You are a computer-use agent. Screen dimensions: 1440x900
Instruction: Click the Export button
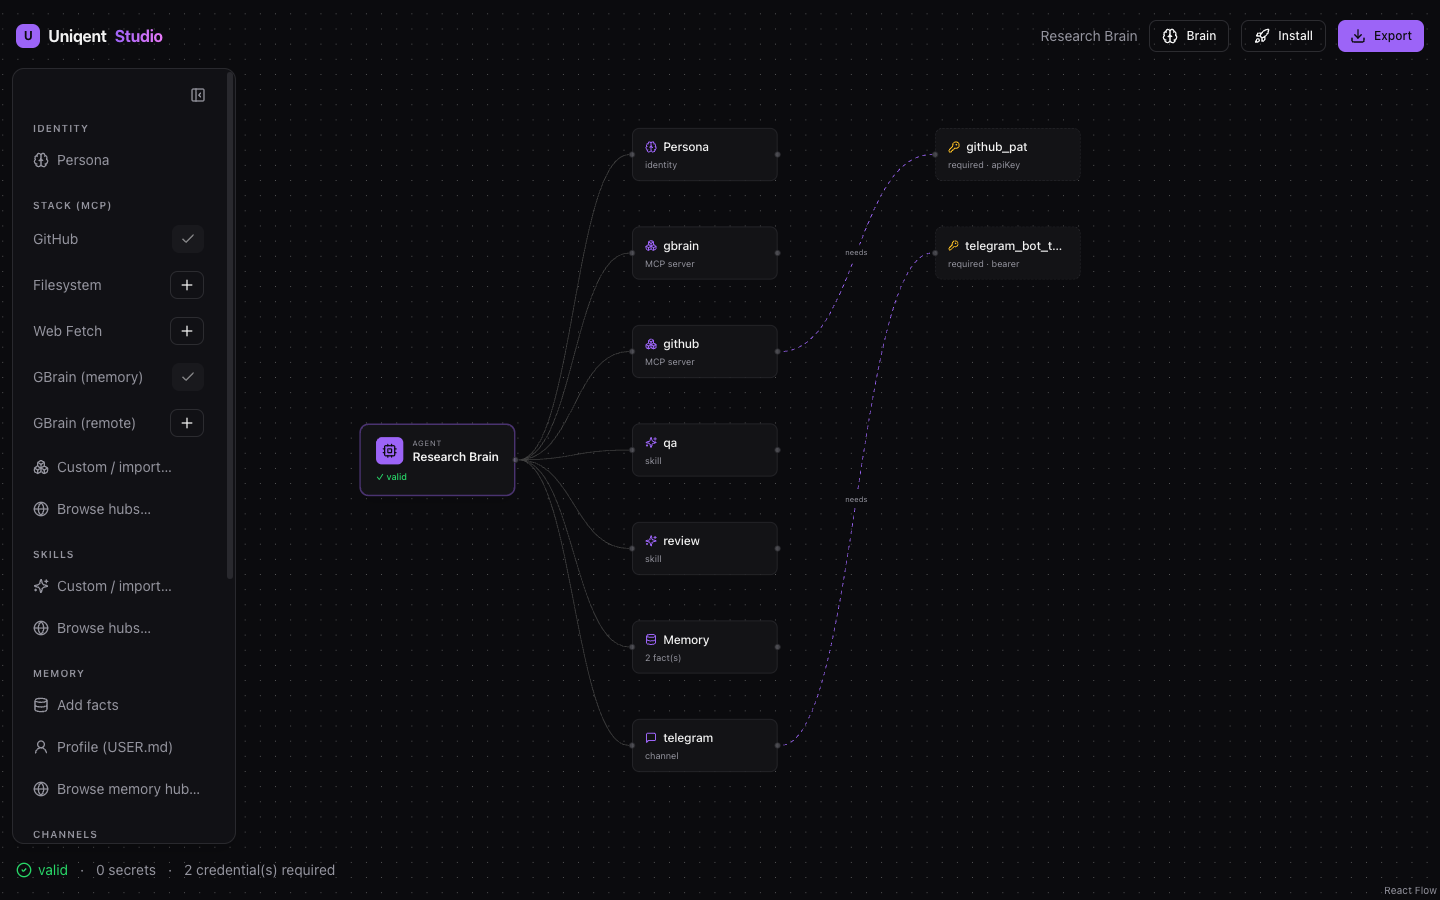(1381, 36)
